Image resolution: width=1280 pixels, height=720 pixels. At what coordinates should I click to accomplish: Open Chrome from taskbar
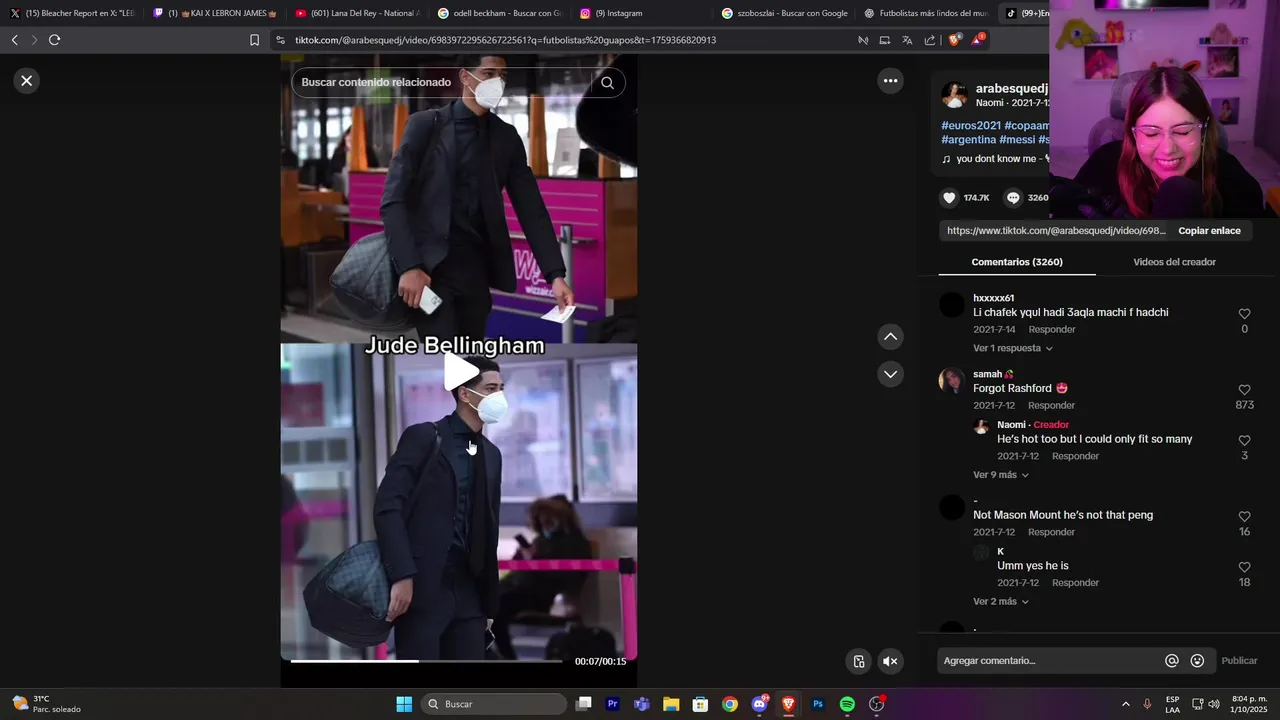point(730,704)
